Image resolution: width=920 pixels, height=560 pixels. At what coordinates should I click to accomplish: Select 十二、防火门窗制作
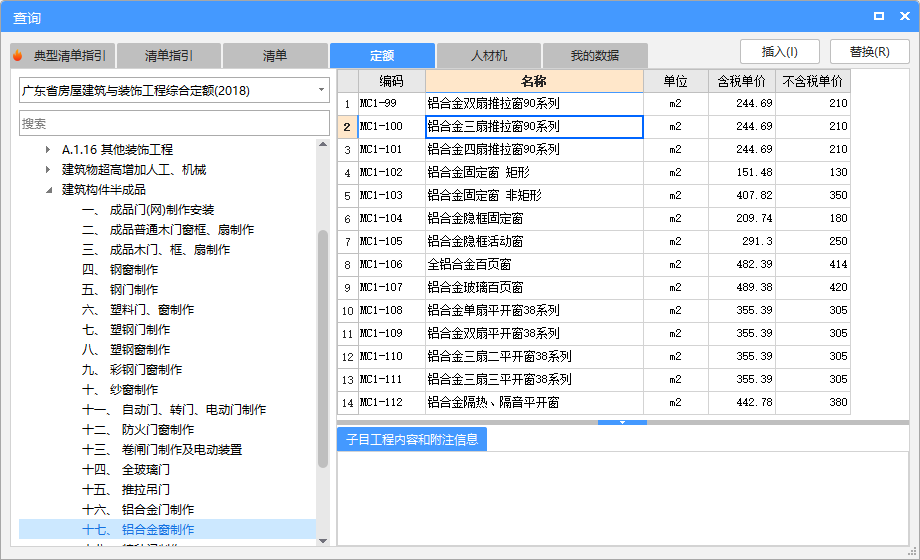(138, 429)
